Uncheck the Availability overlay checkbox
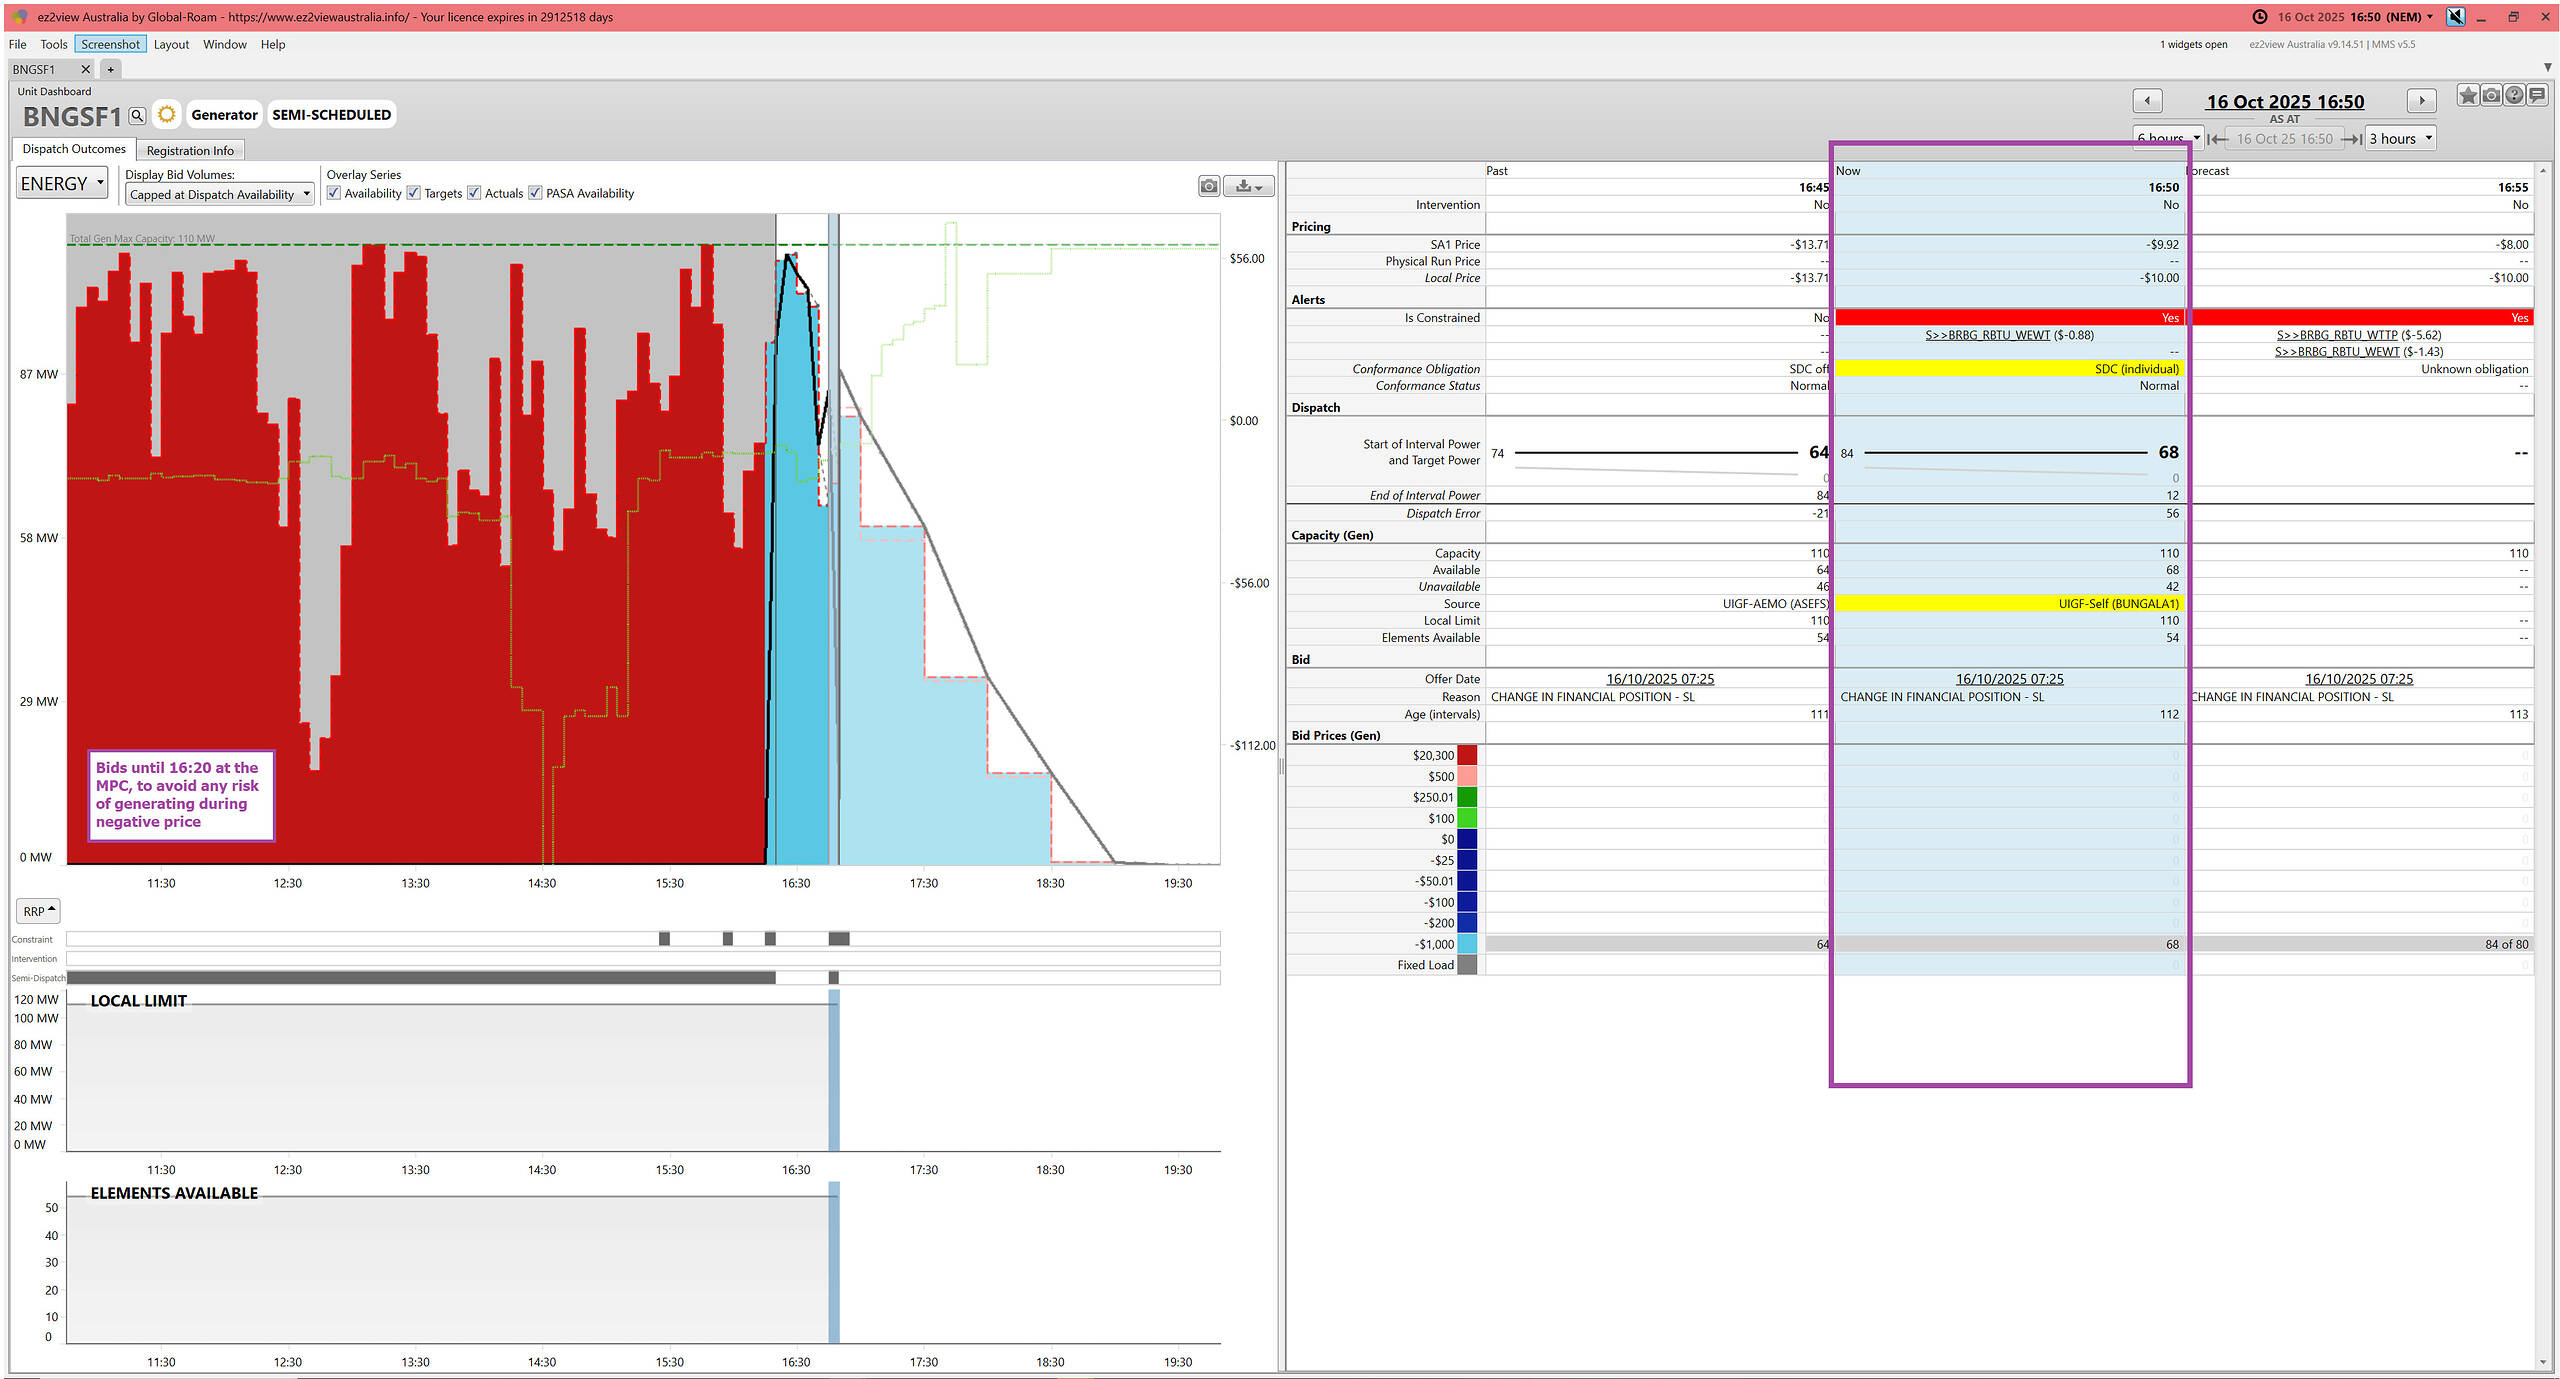The width and height of the screenshot is (2560, 1379). click(334, 193)
